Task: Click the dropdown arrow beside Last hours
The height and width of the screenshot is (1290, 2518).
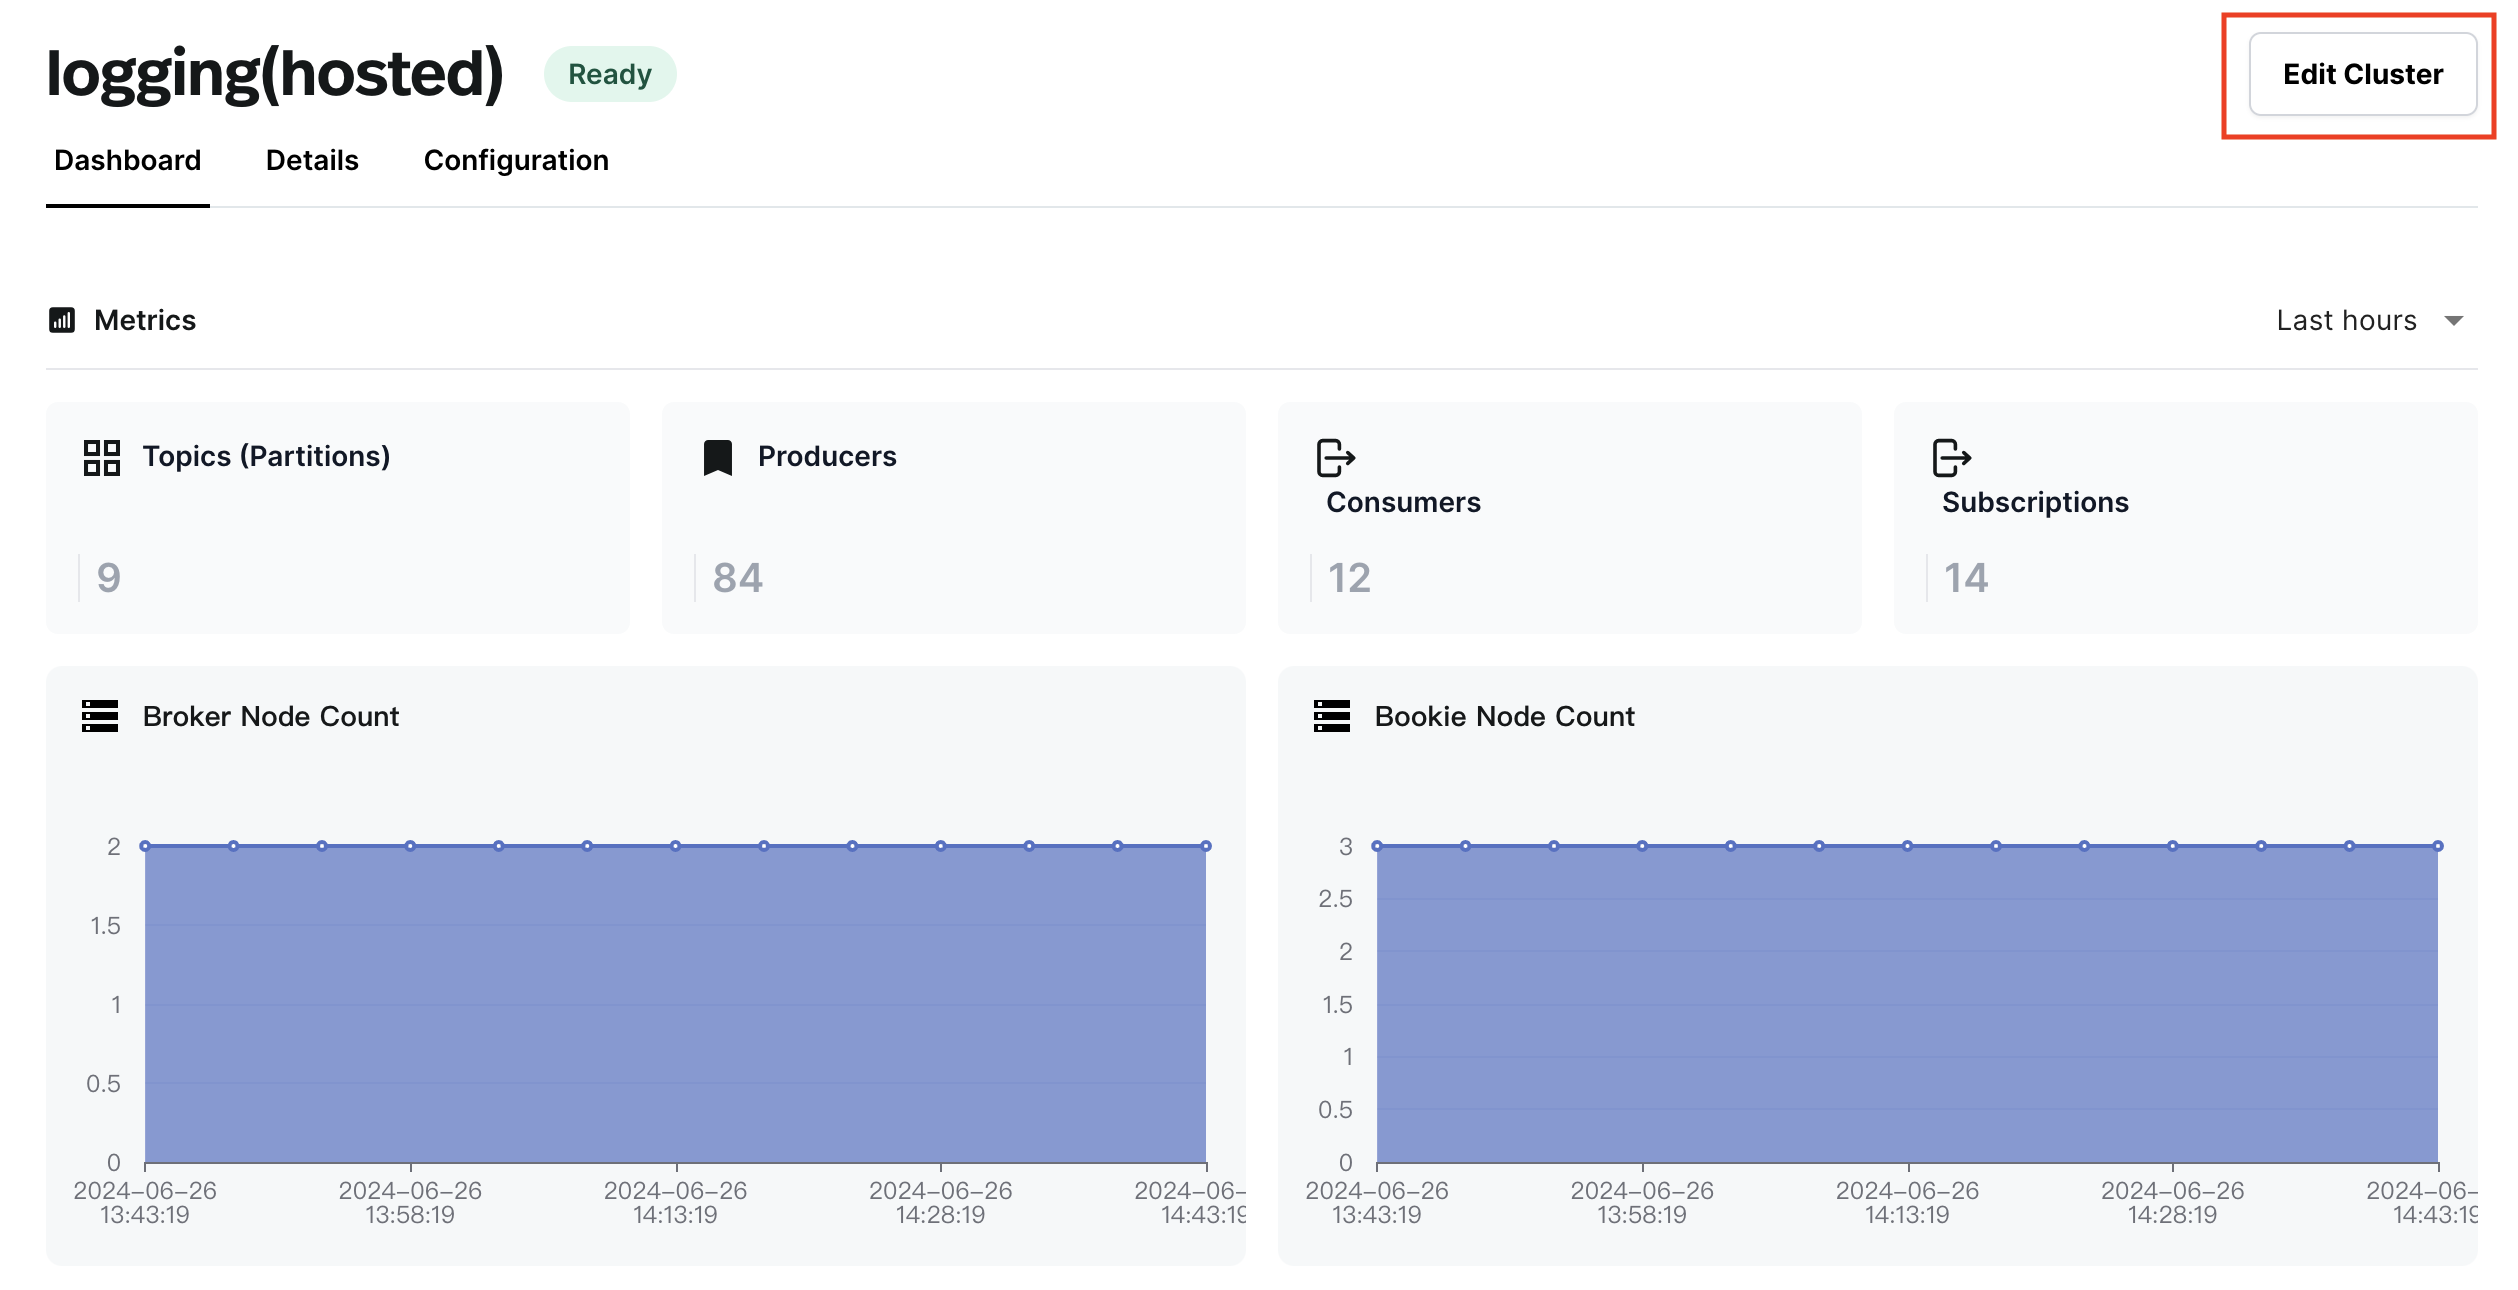Action: (2453, 320)
